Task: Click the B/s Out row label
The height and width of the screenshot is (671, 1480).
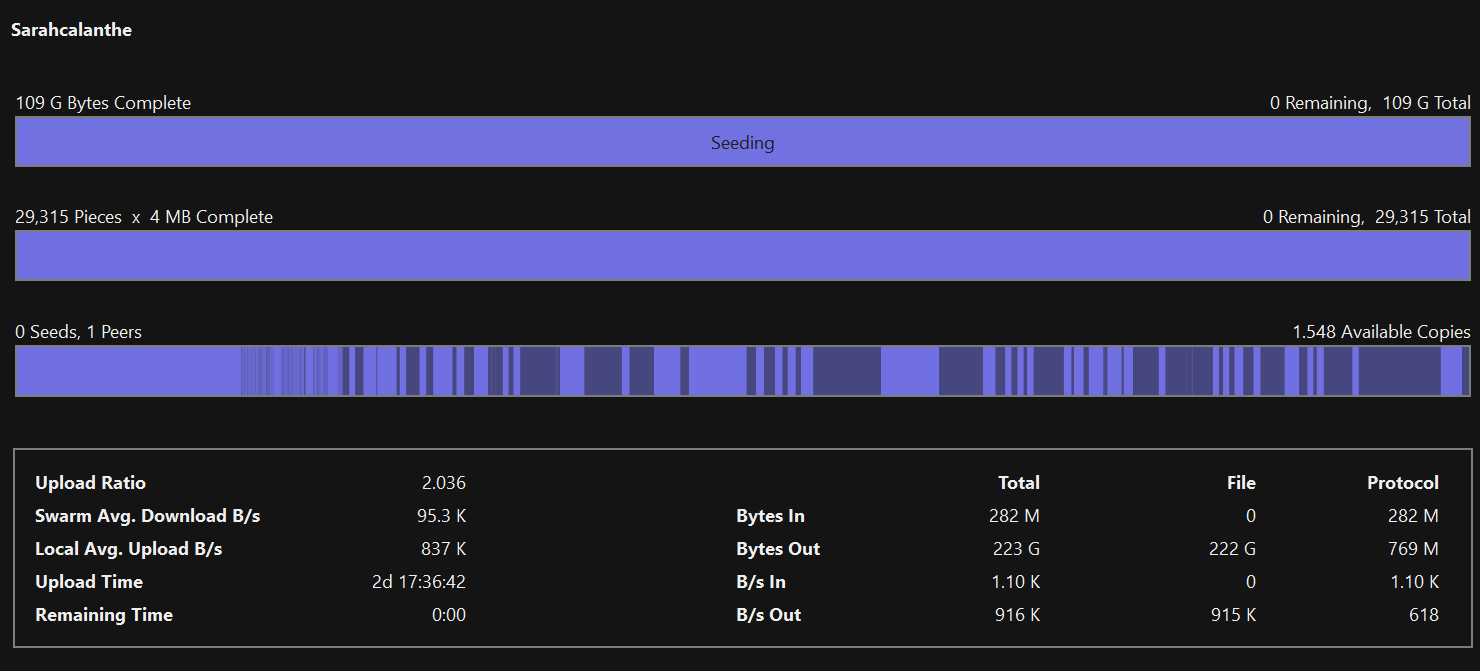Action: (769, 615)
